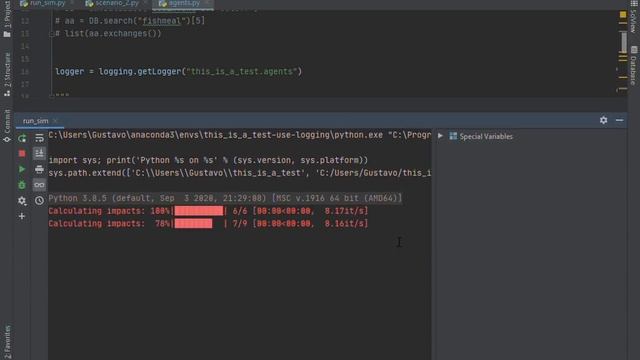Click the word "fishmeal" in the code
The image size is (640, 360).
click(x=161, y=21)
